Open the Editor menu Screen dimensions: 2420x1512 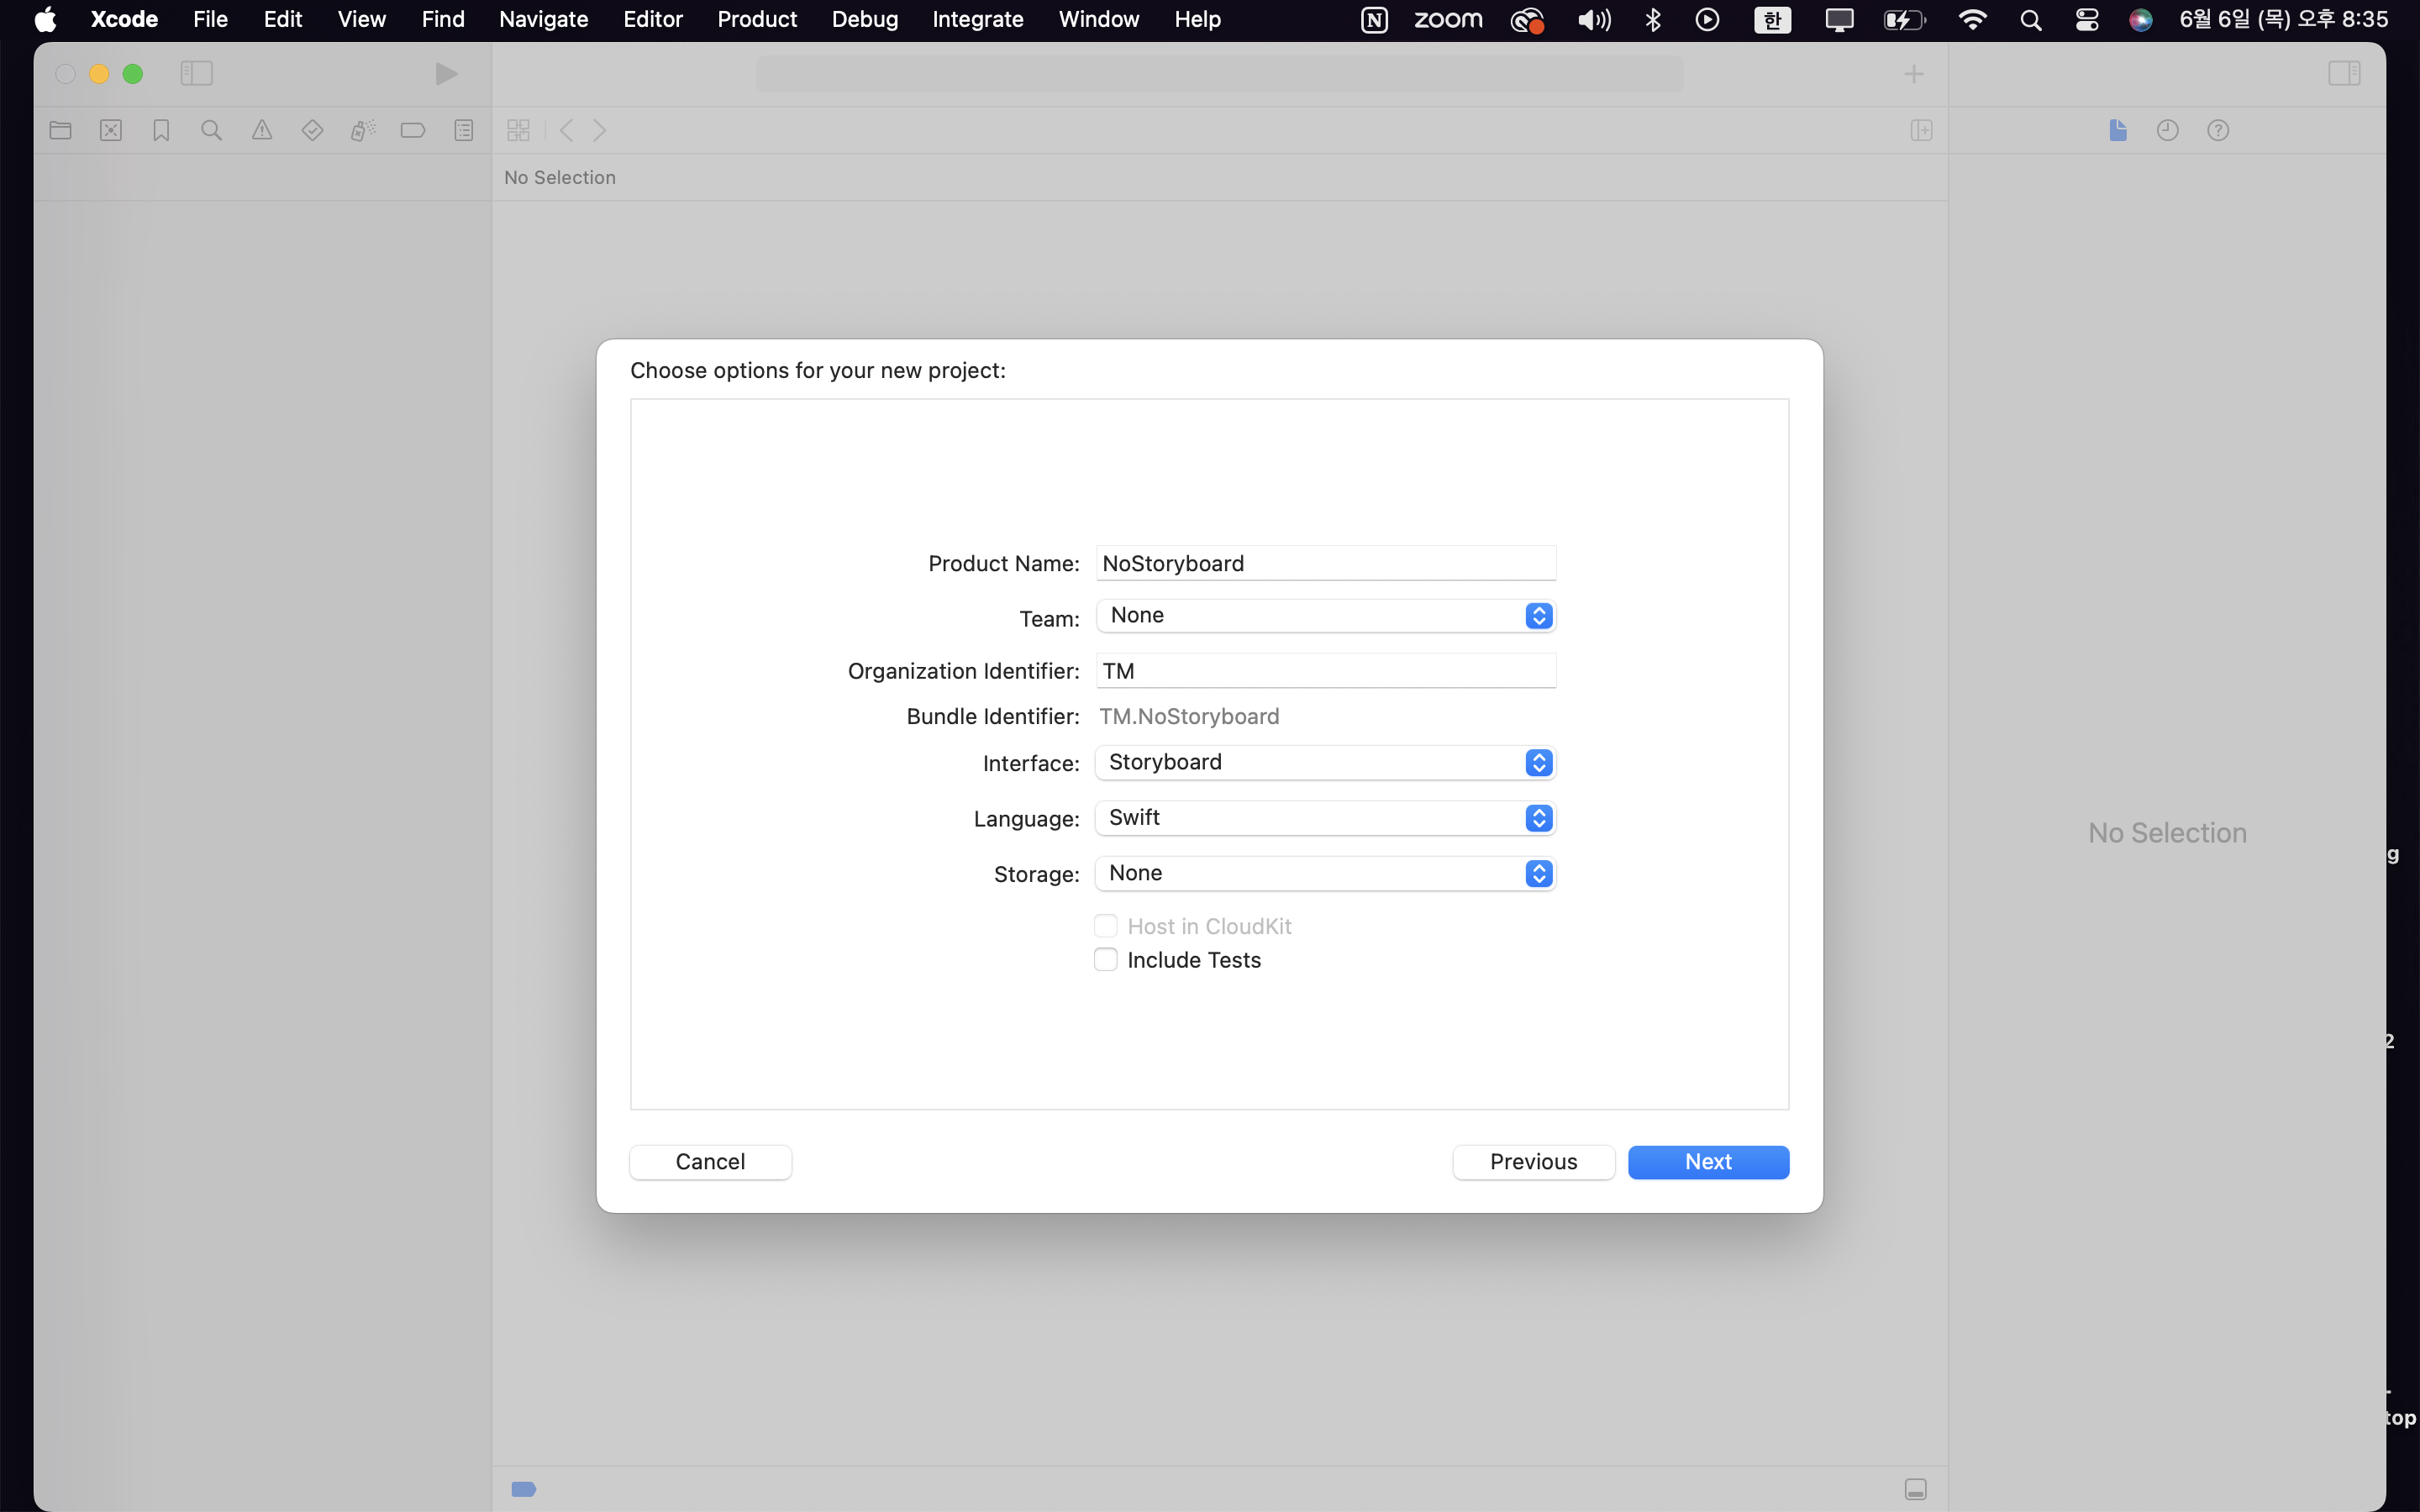pos(652,19)
